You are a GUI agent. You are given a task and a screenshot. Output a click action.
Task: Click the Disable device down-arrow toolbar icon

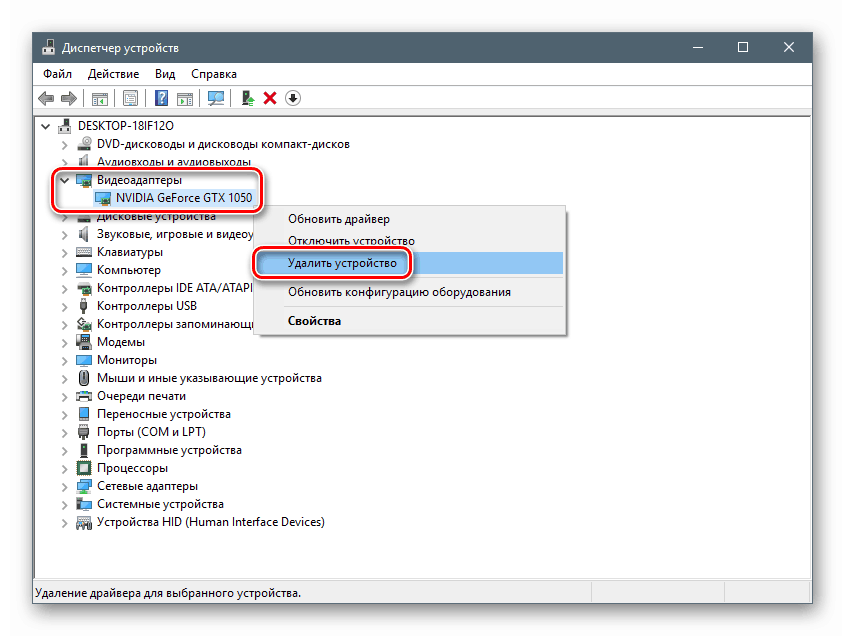point(292,98)
